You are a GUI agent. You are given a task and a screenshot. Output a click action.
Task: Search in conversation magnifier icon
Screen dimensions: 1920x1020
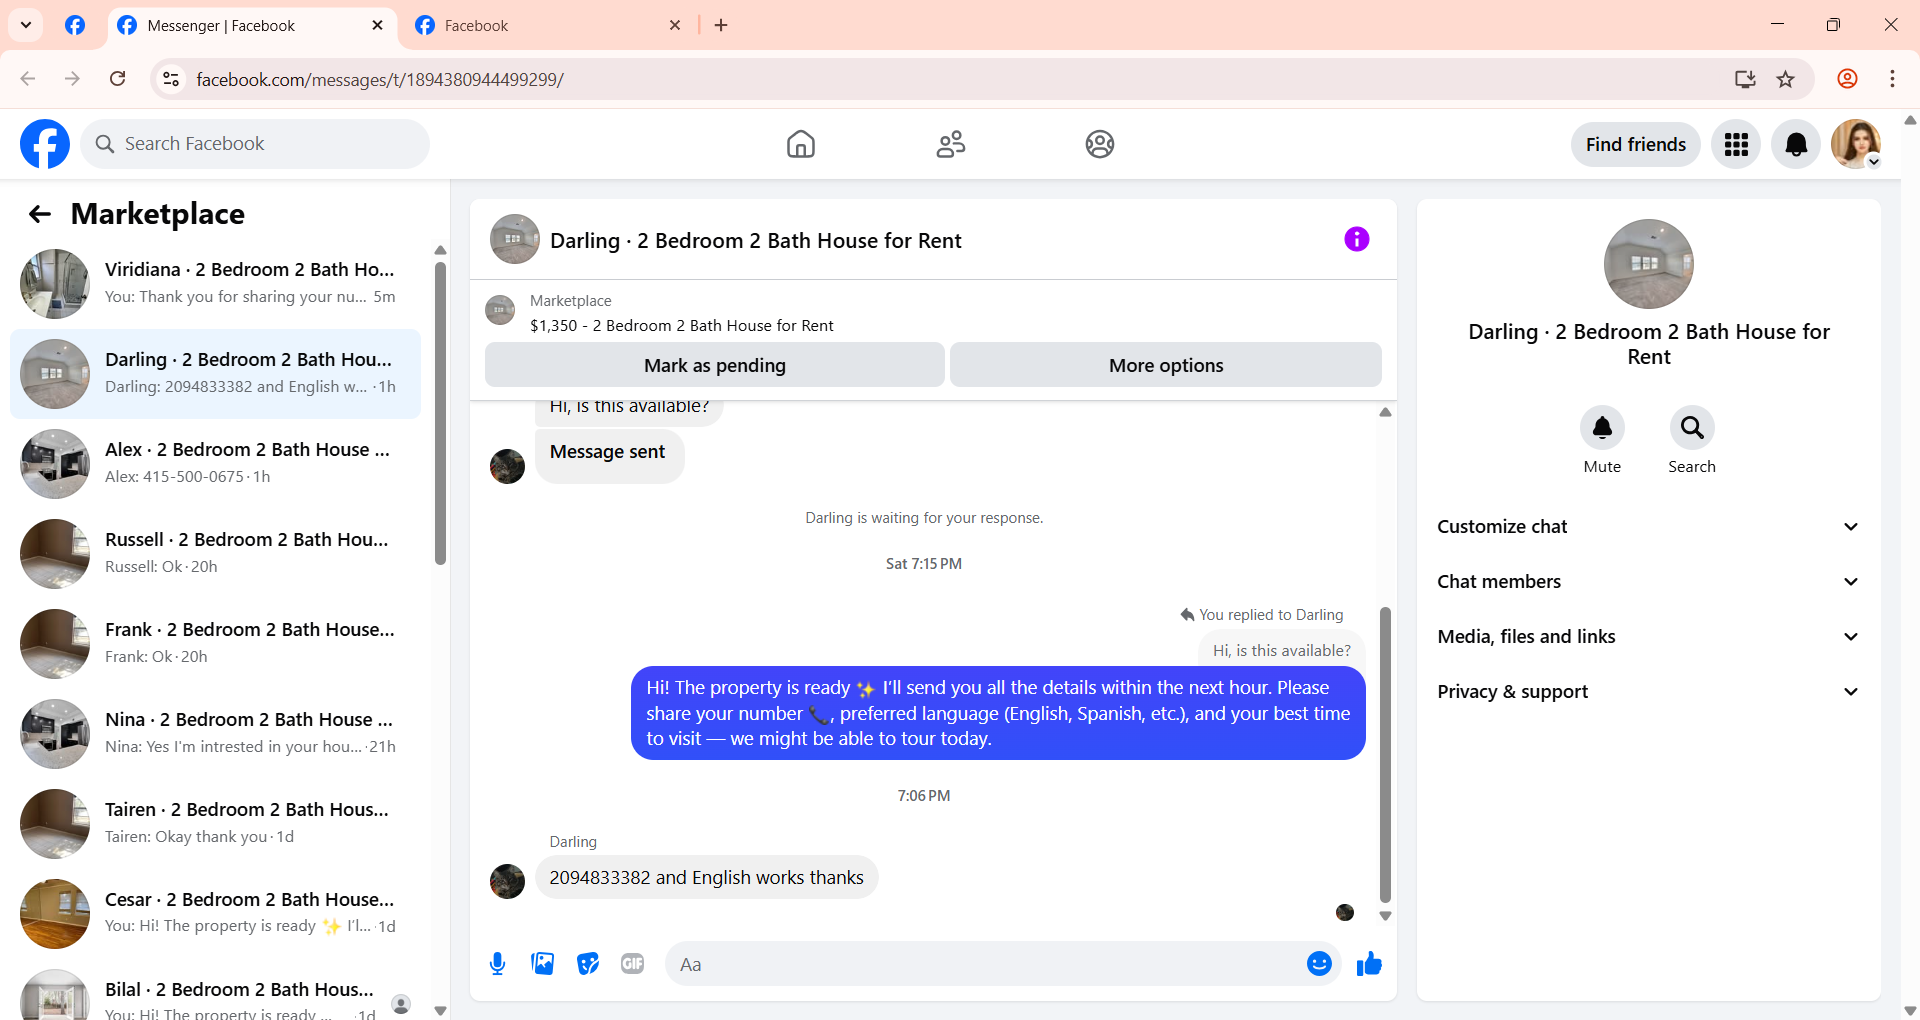1692,428
